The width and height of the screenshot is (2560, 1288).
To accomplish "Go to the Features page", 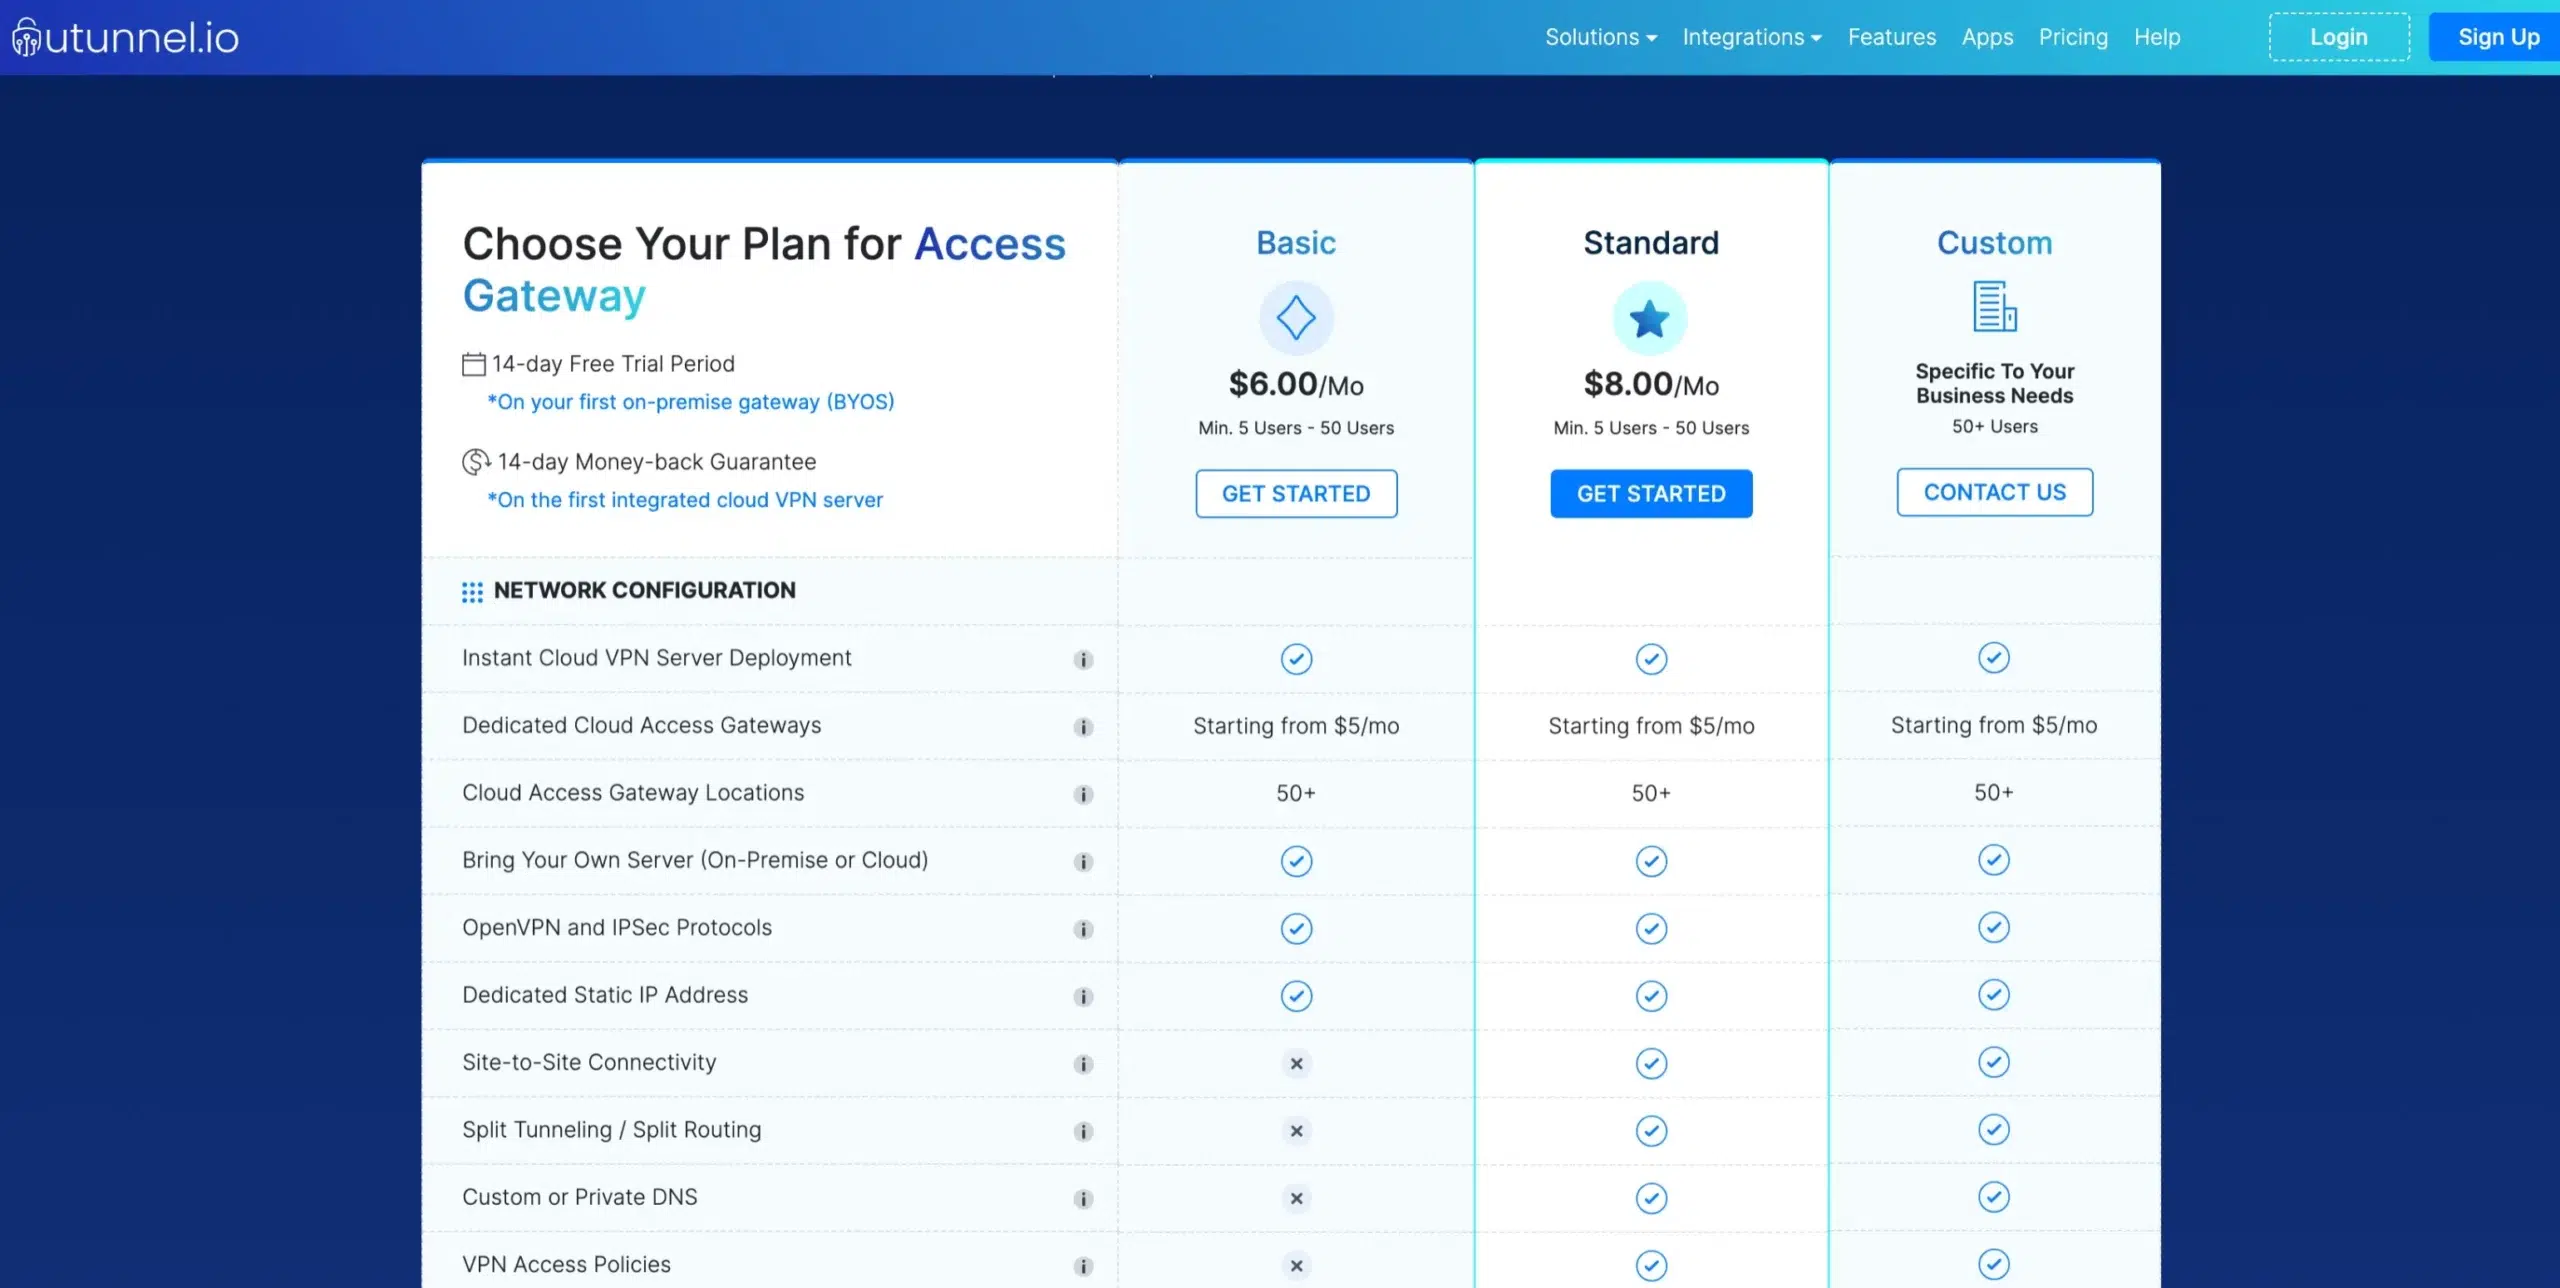I will (1892, 37).
